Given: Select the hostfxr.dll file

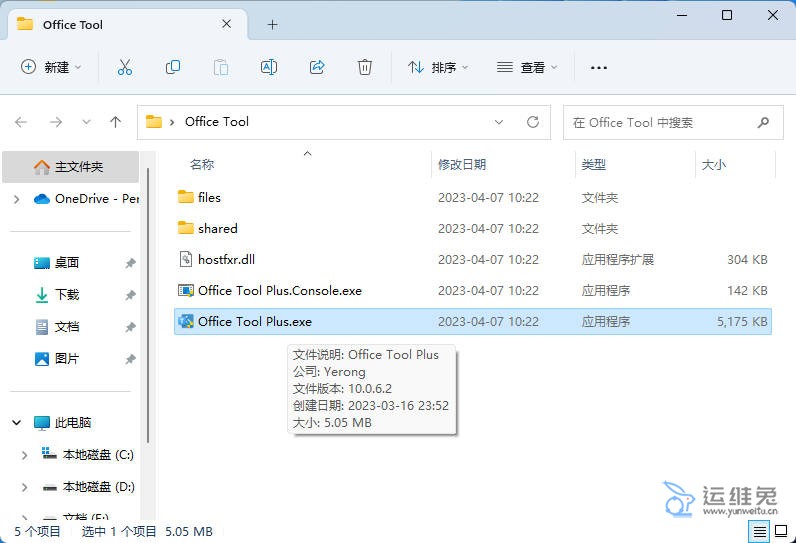Looking at the screenshot, I should coord(226,259).
